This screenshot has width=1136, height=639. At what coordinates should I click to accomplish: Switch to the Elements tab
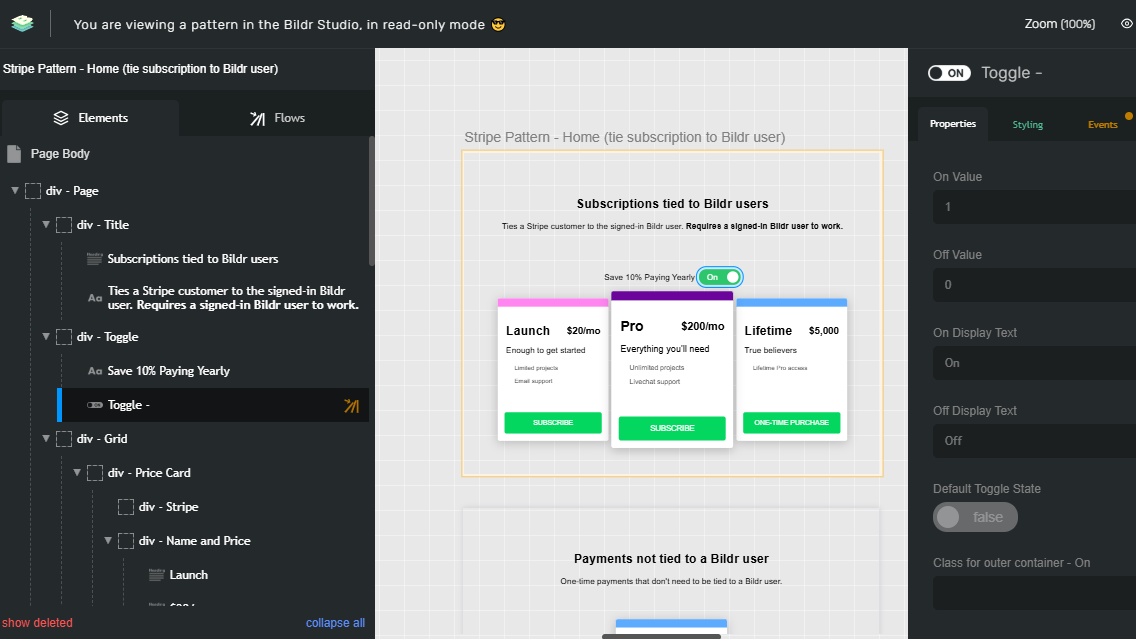(91, 118)
